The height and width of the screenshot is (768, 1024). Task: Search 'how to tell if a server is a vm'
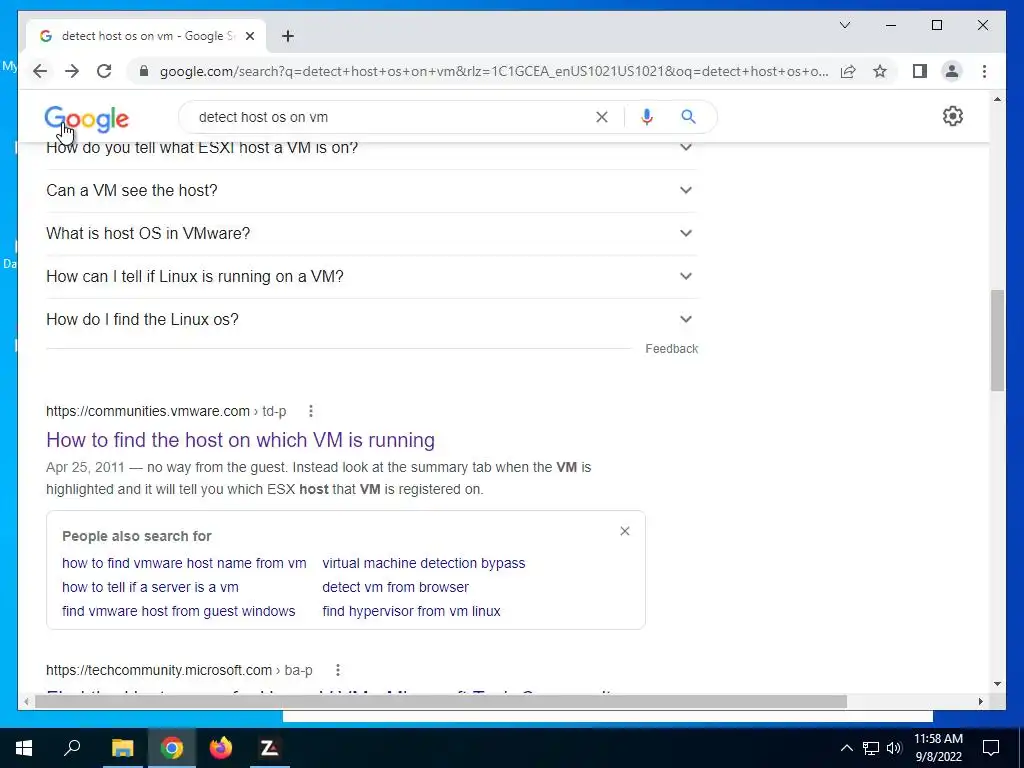(150, 587)
